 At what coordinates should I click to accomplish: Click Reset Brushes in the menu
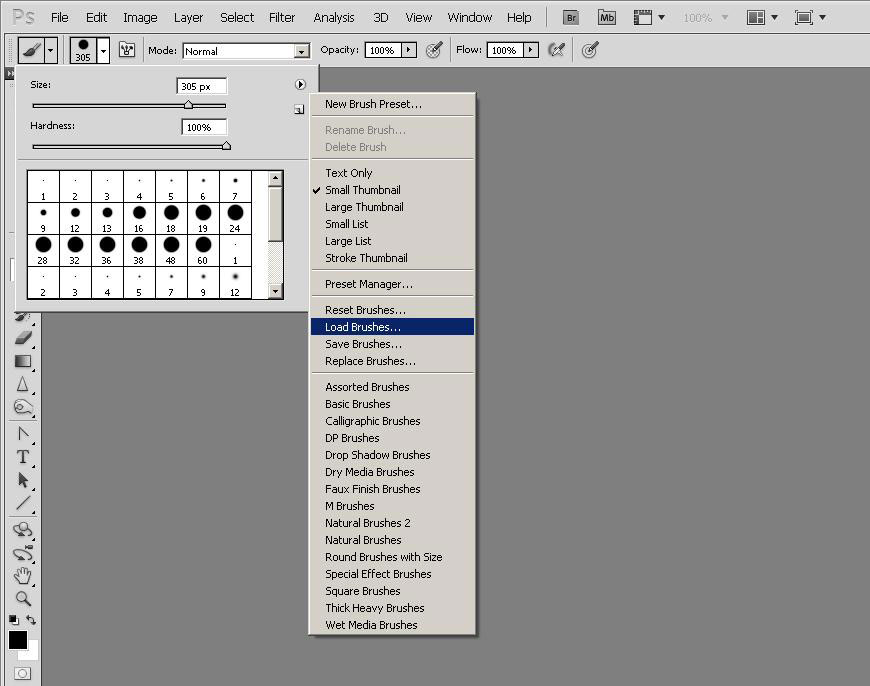tap(365, 310)
